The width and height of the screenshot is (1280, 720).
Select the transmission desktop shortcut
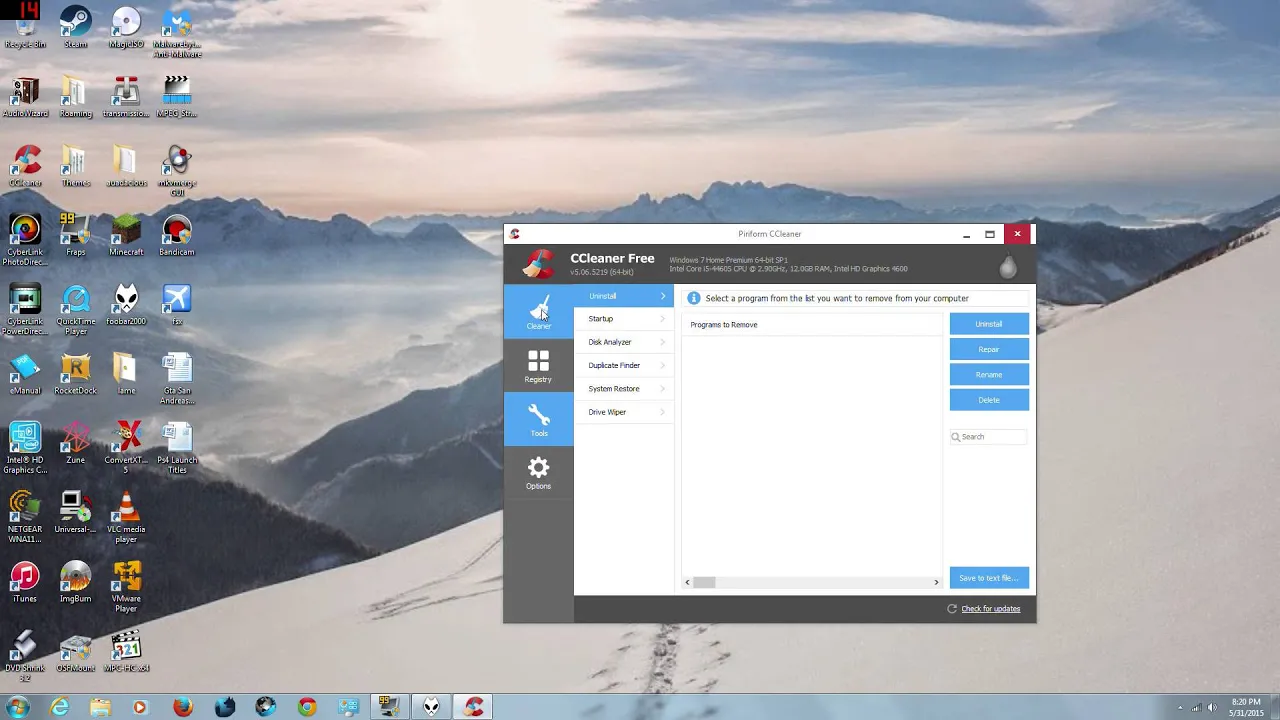tap(126, 97)
